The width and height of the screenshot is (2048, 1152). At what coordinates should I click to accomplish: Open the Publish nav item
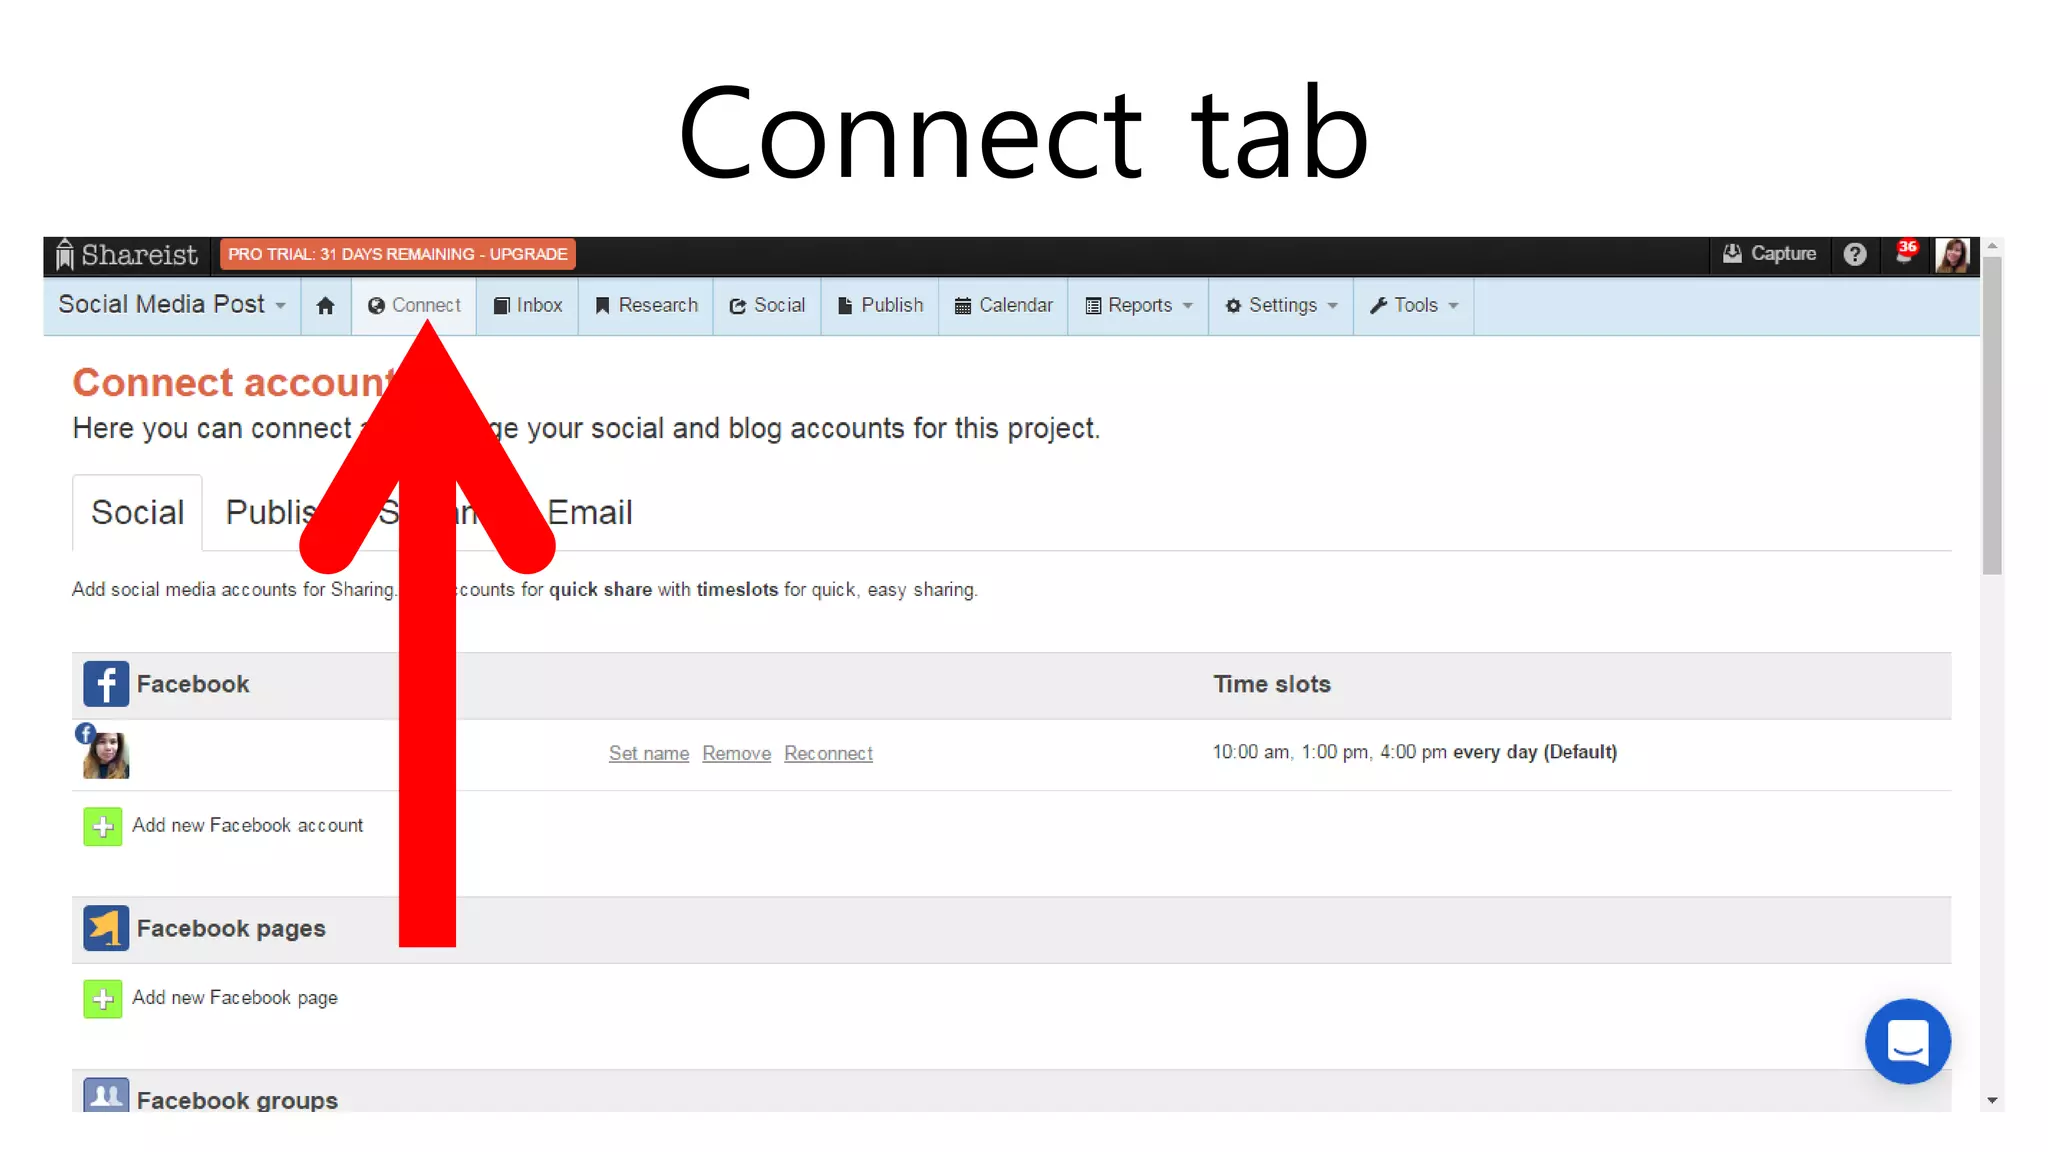[x=880, y=306]
